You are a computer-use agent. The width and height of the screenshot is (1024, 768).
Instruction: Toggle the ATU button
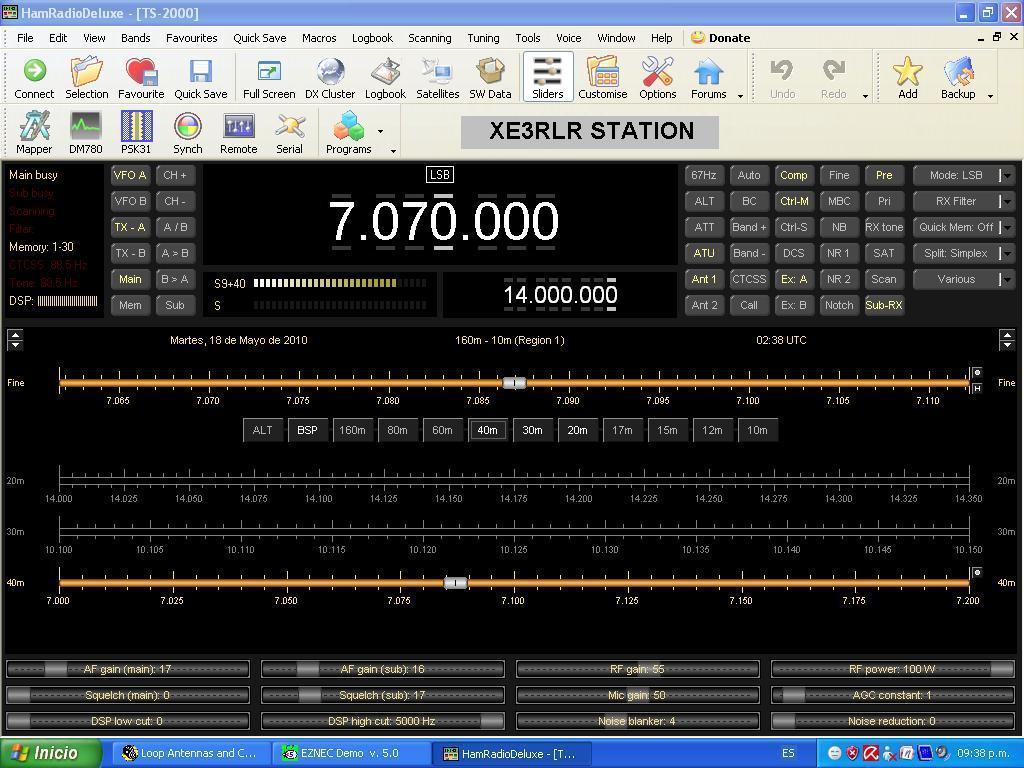(x=704, y=253)
